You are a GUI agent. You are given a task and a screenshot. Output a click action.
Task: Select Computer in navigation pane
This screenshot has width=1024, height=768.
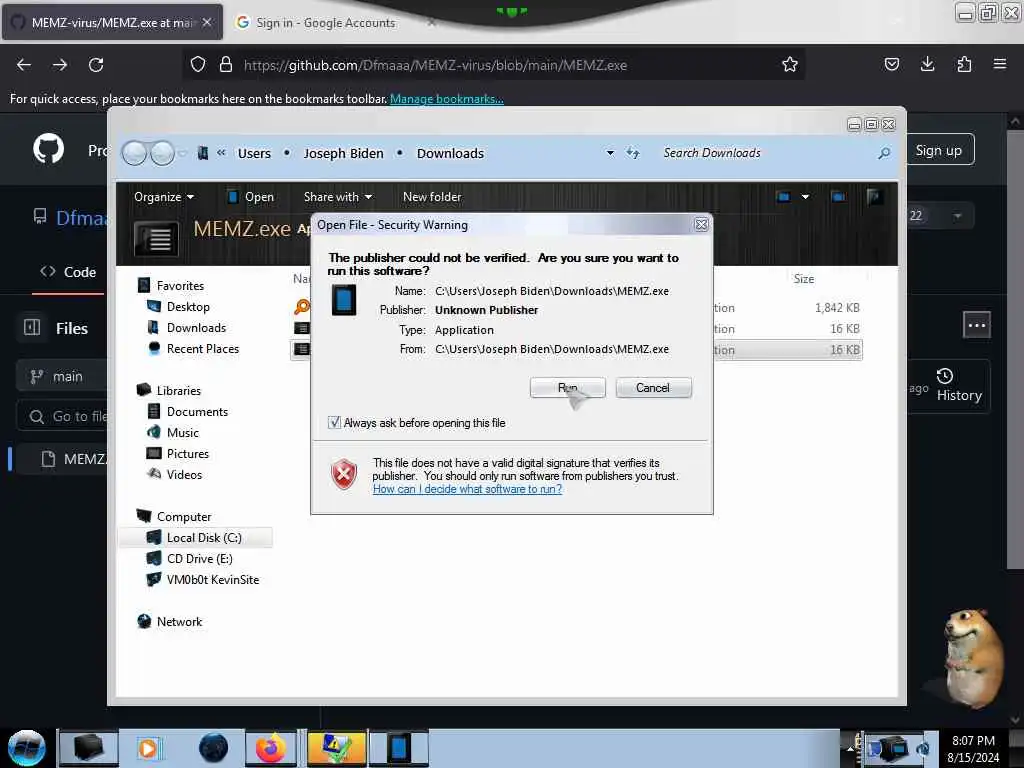(174, 517)
